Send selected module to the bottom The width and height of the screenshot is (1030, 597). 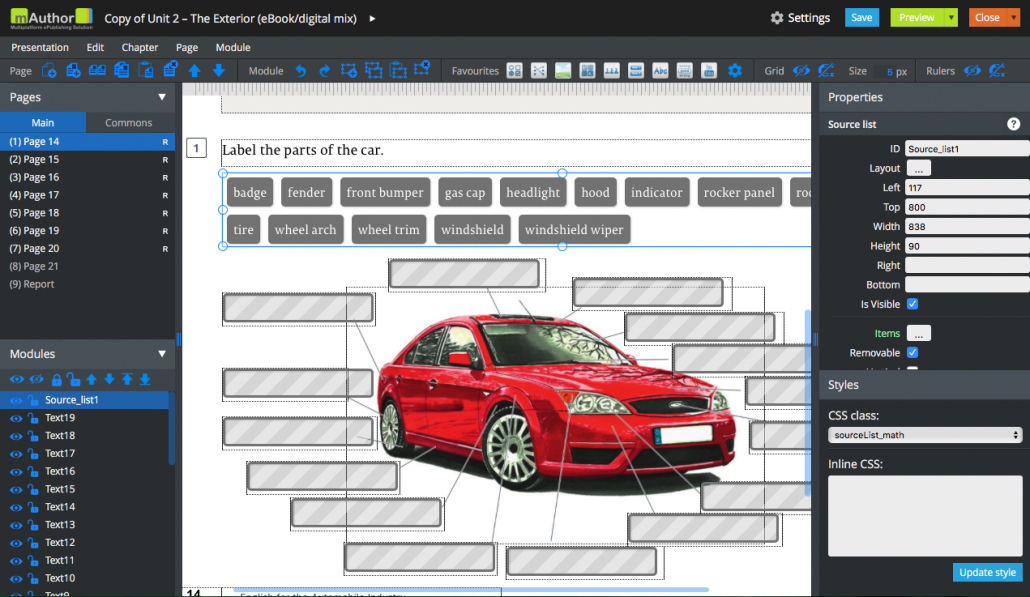tap(145, 379)
